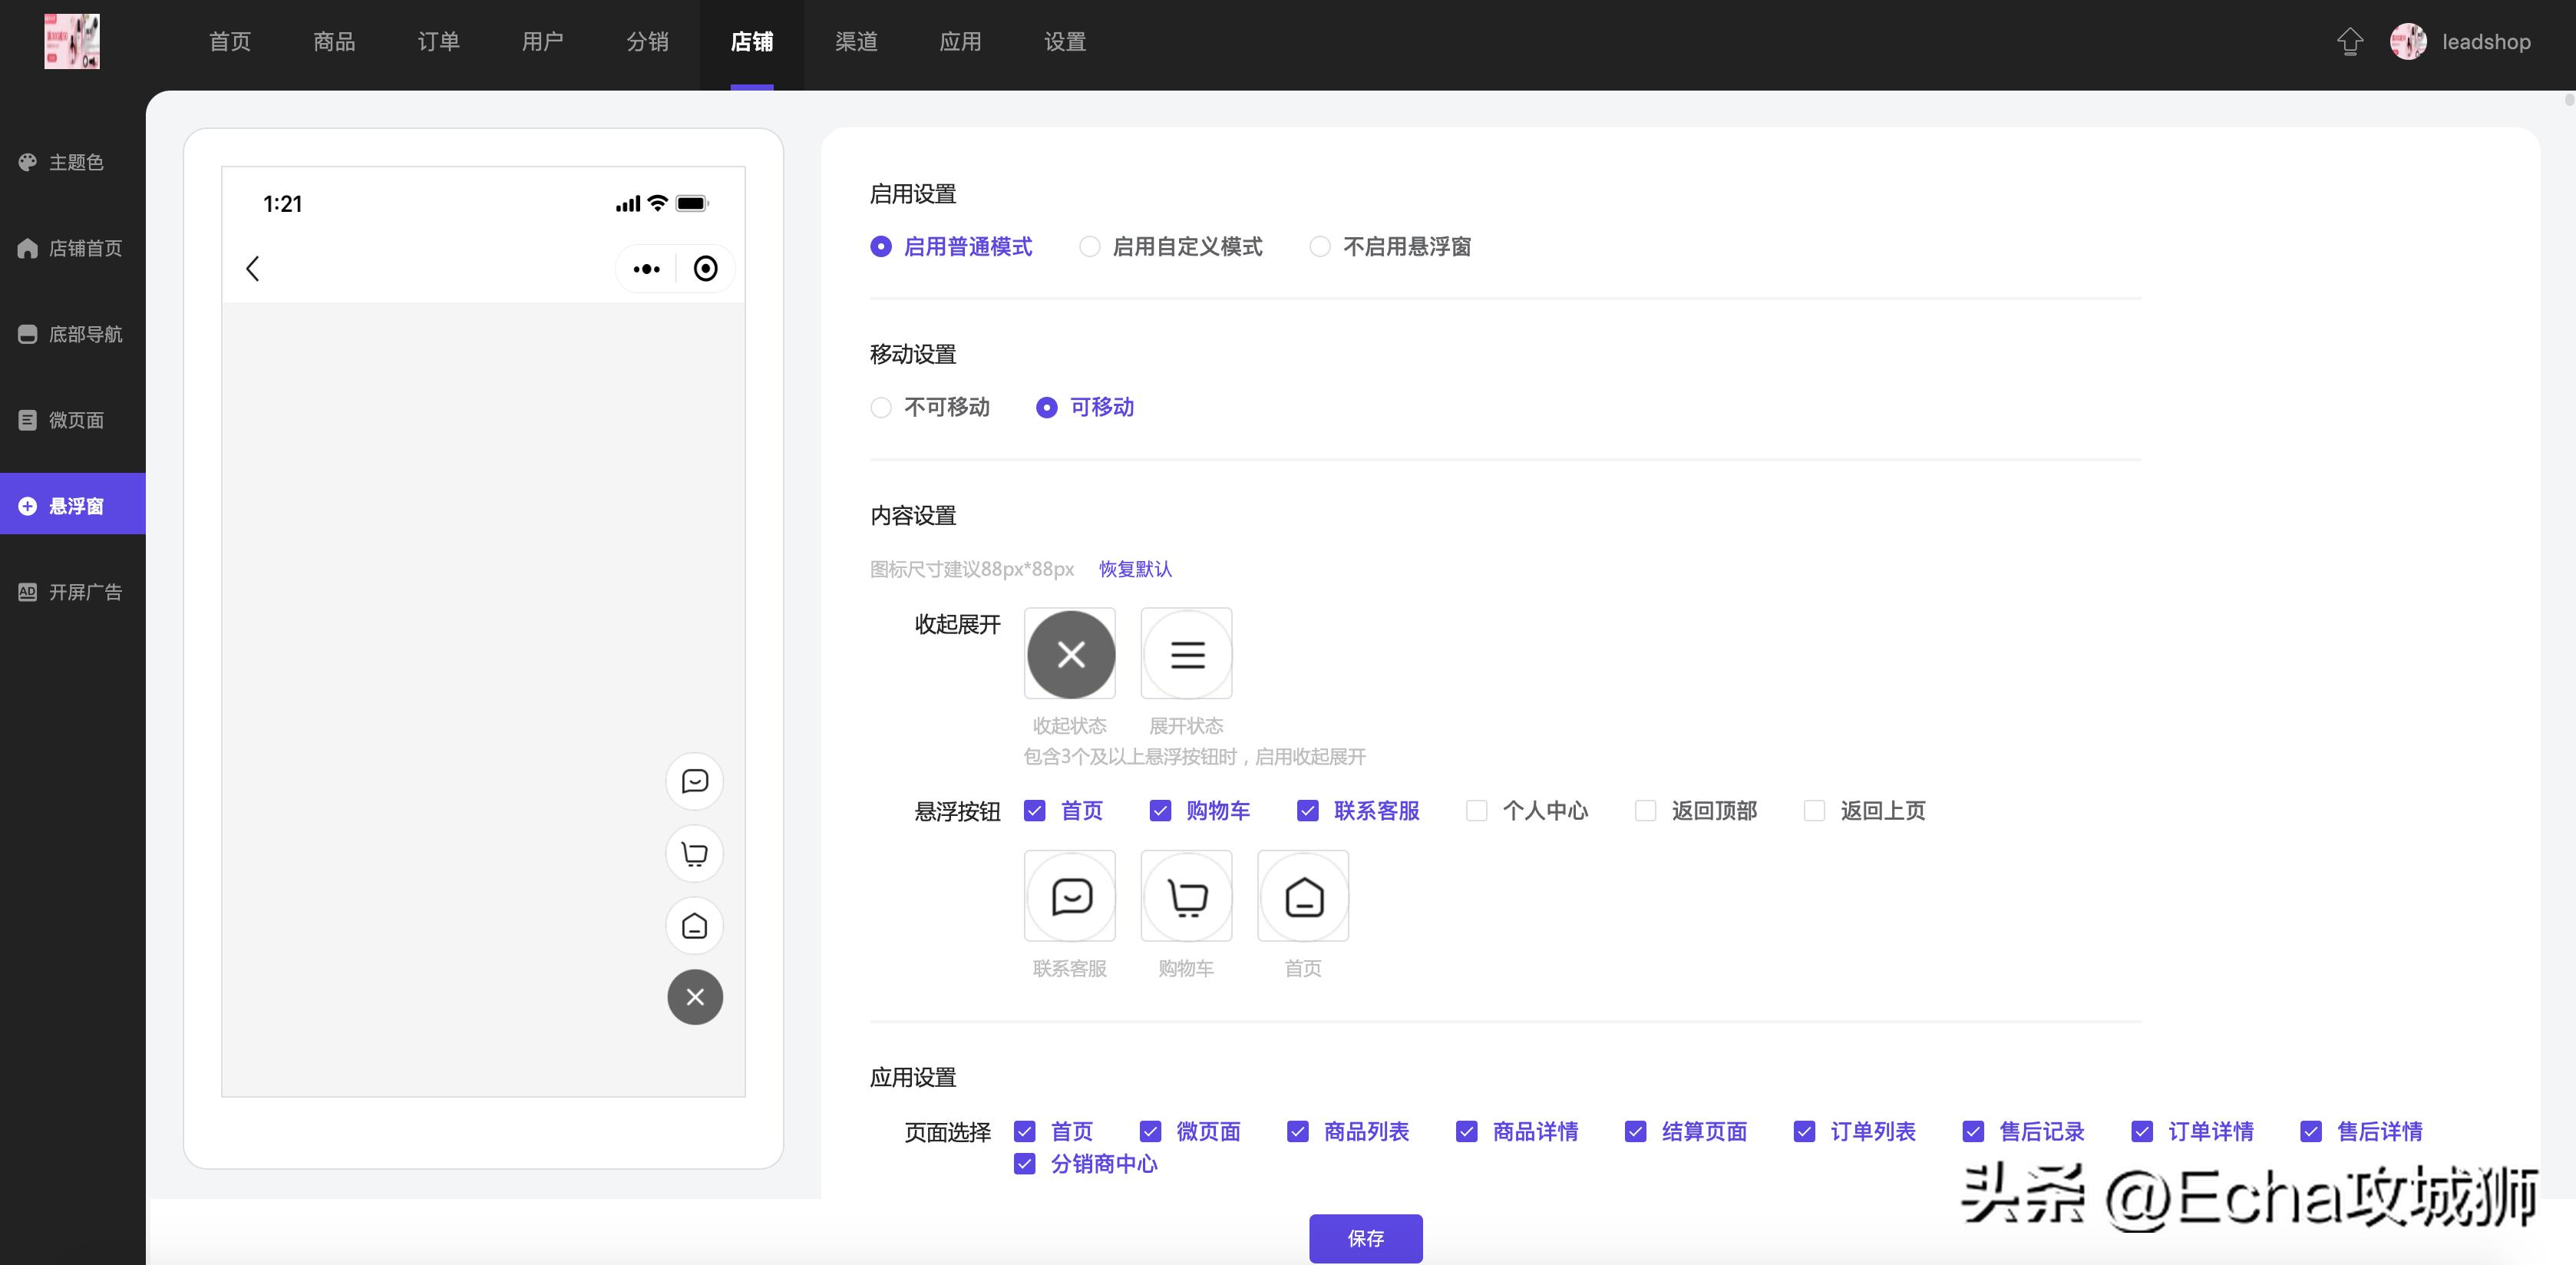This screenshot has height=1265, width=2576.
Task: Click the 恢复默认 link
Action: pos(1135,569)
